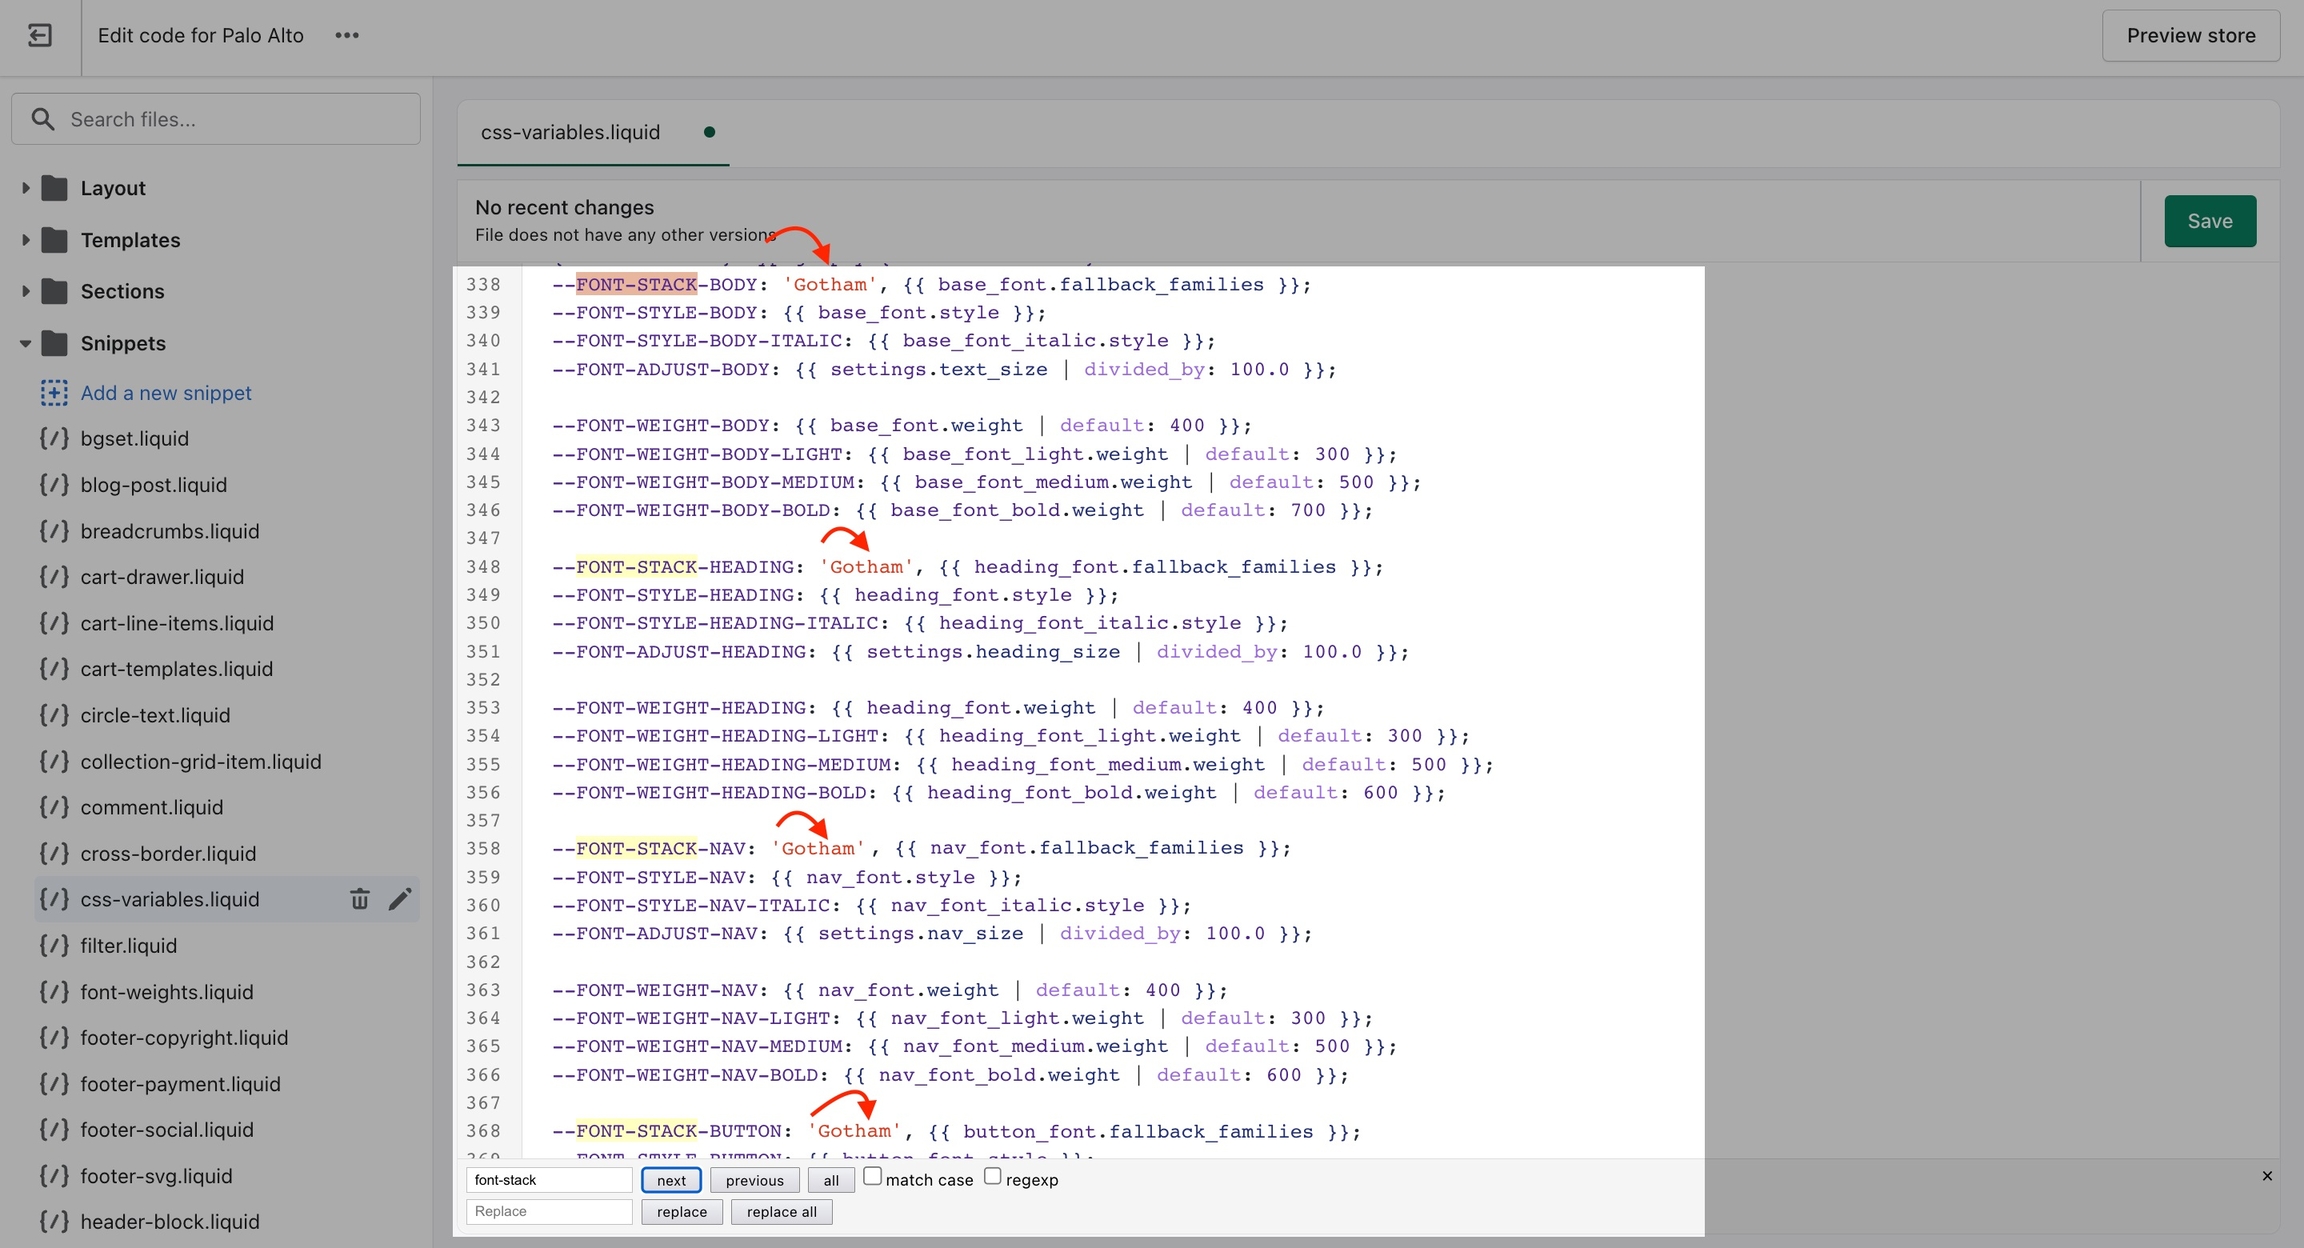This screenshot has width=2304, height=1248.
Task: Expand the Layout folder
Action: (26, 188)
